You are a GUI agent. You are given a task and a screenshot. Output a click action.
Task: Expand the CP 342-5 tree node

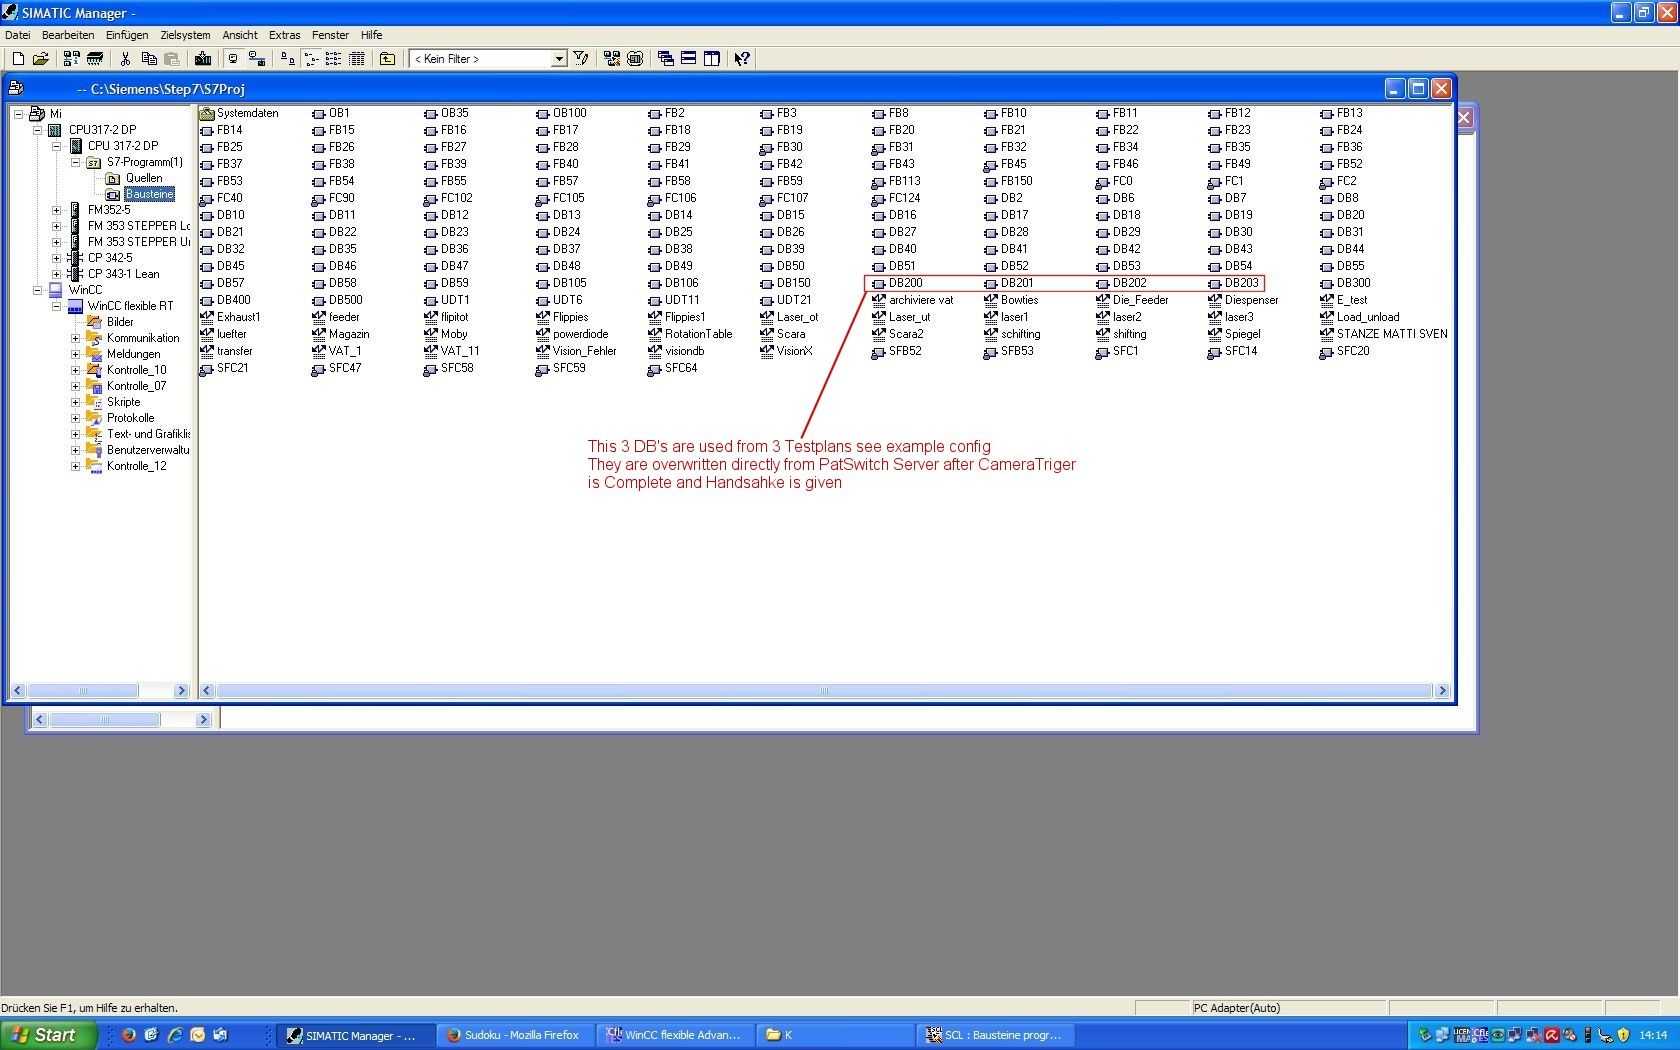(x=56, y=258)
